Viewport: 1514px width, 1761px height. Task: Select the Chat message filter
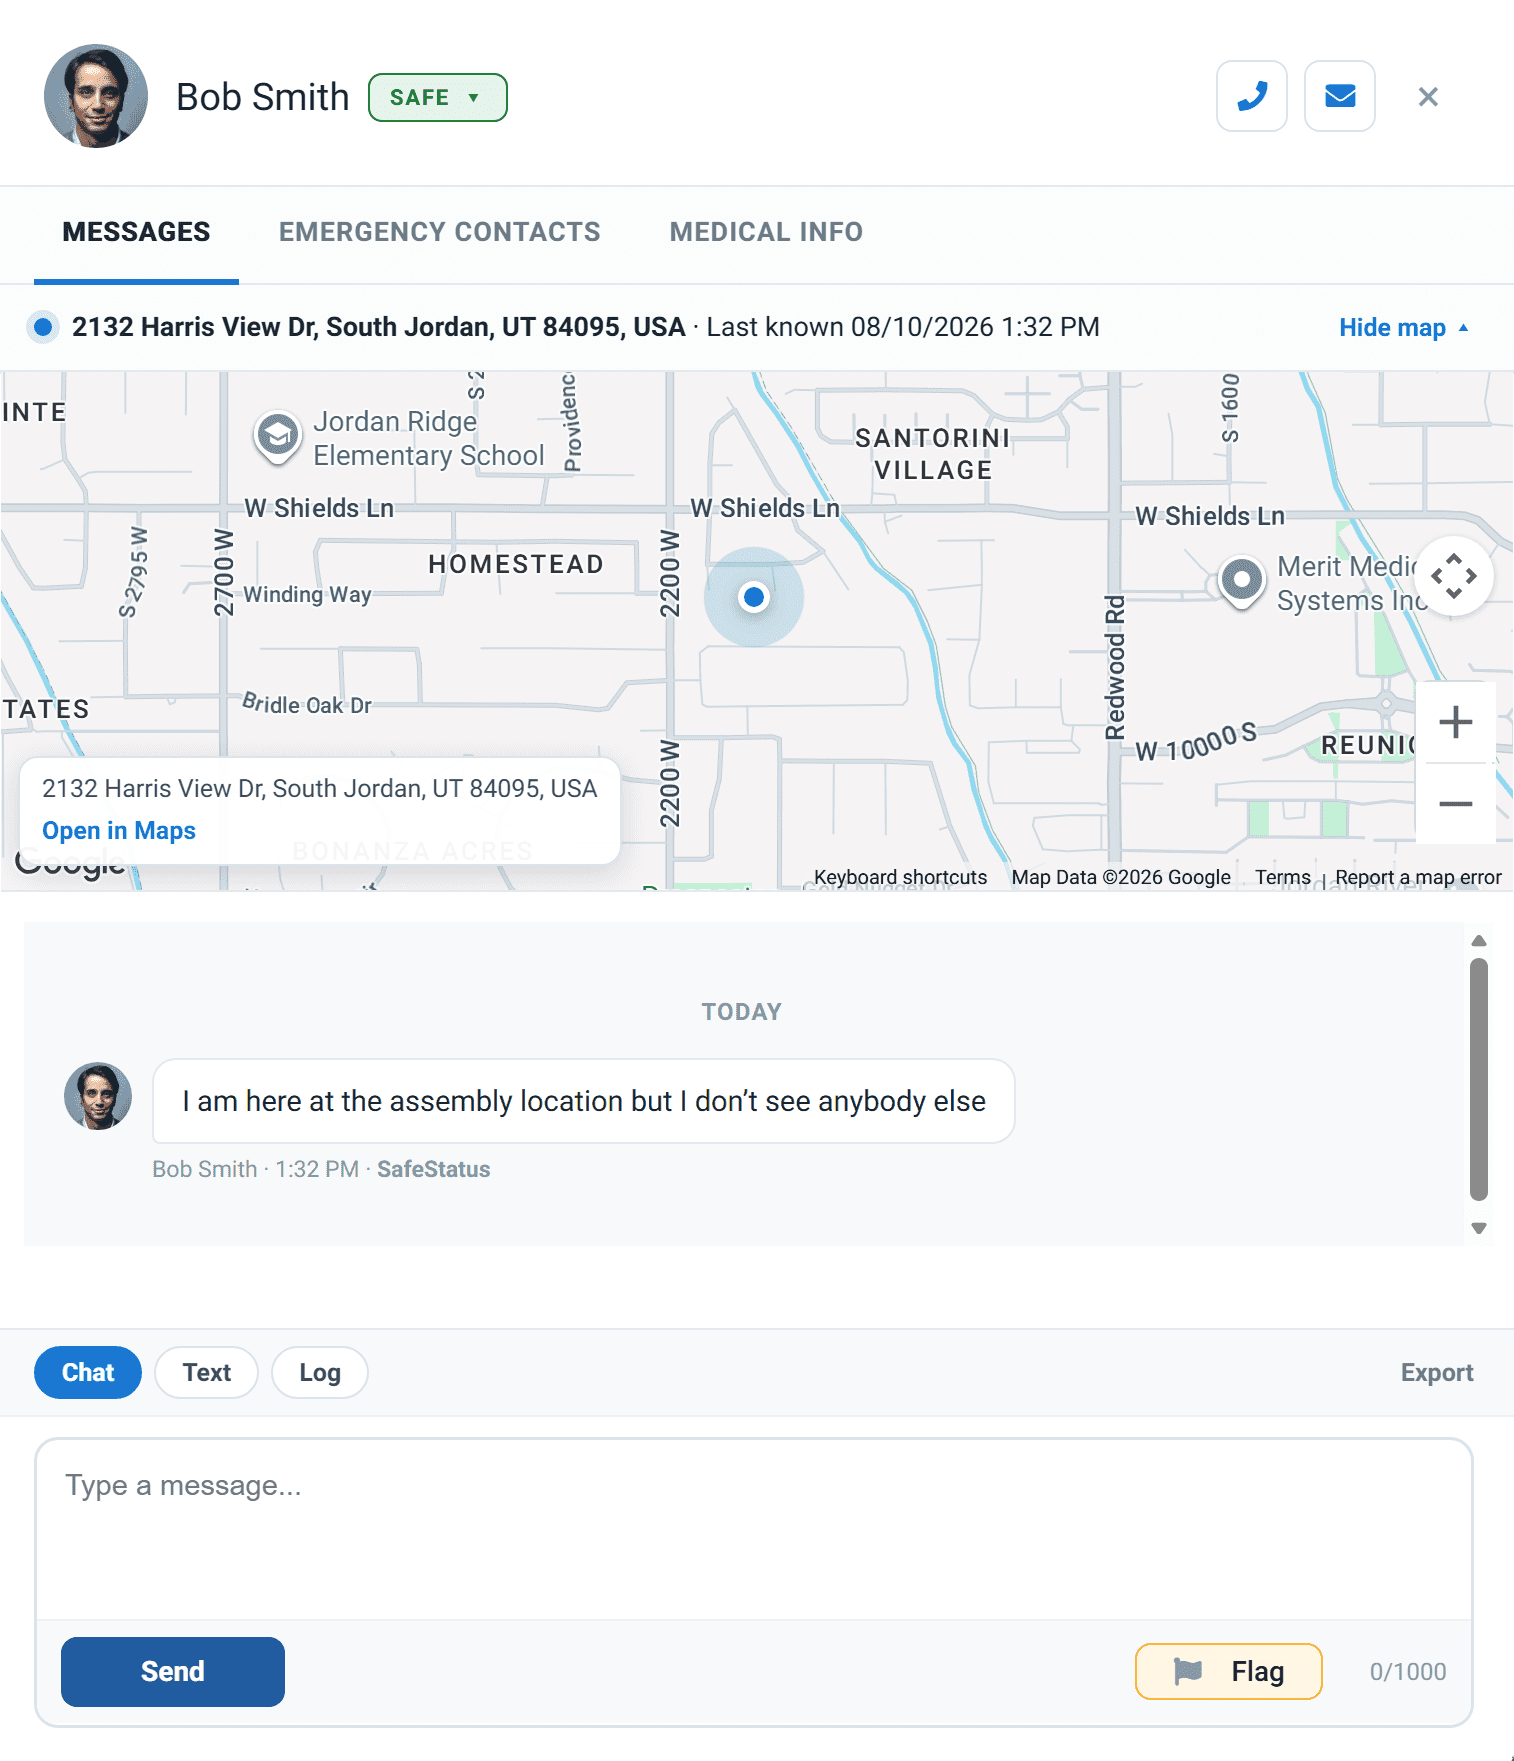88,1373
